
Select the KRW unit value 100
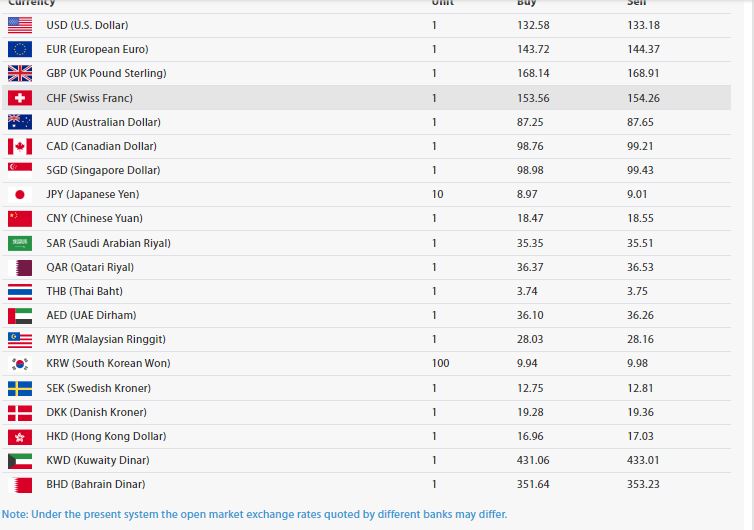click(440, 363)
